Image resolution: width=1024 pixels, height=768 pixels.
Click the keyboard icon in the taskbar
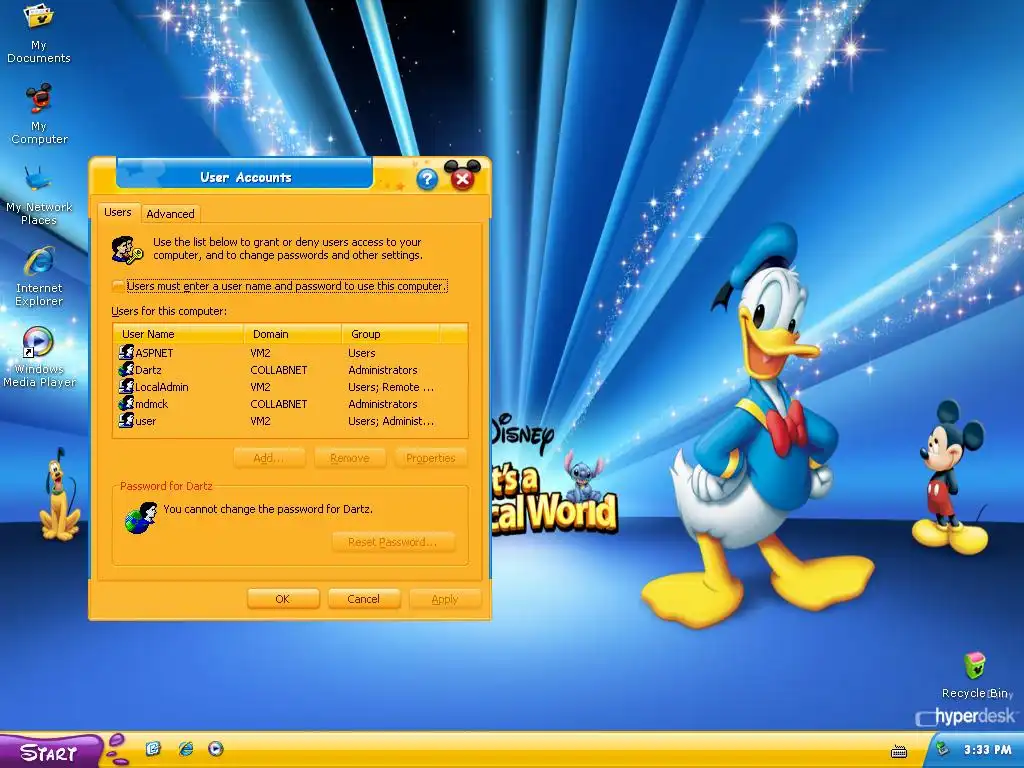(x=899, y=752)
